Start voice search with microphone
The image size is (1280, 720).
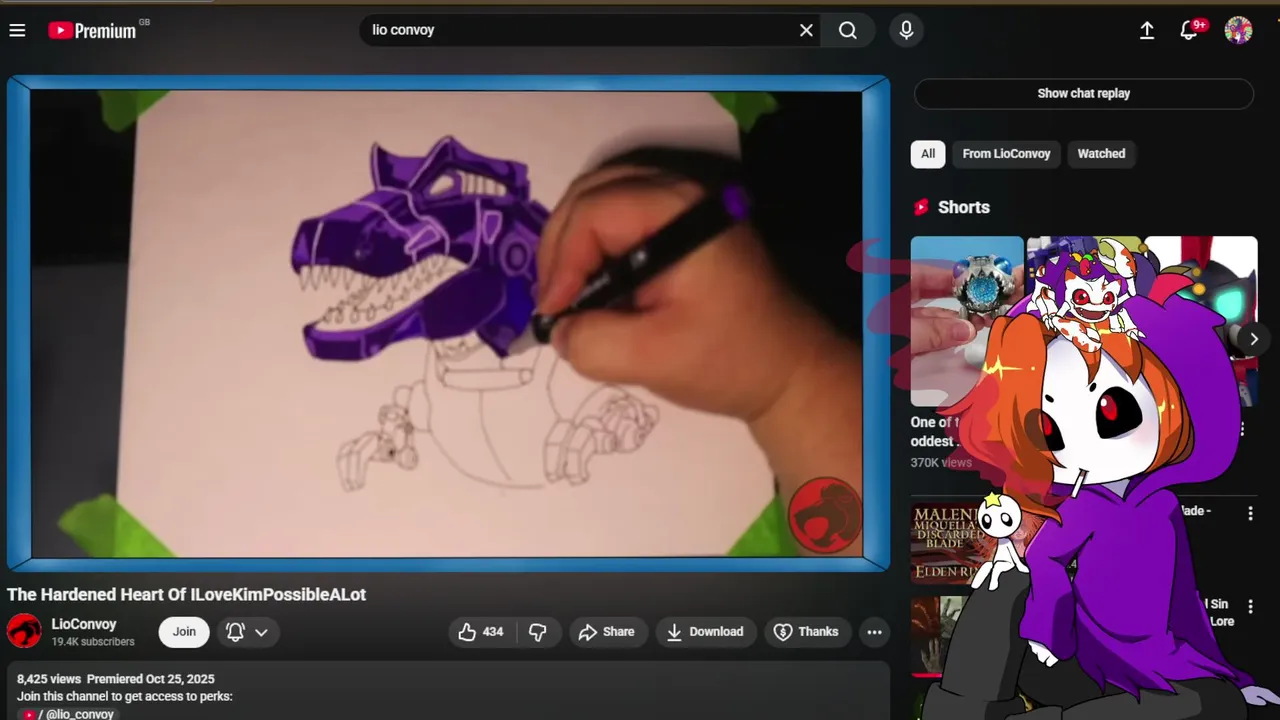(906, 30)
